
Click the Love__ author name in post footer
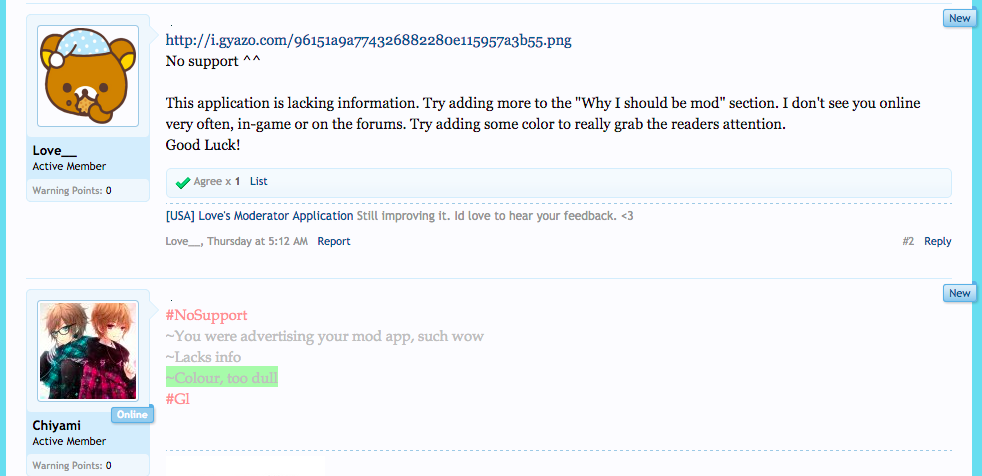[183, 241]
